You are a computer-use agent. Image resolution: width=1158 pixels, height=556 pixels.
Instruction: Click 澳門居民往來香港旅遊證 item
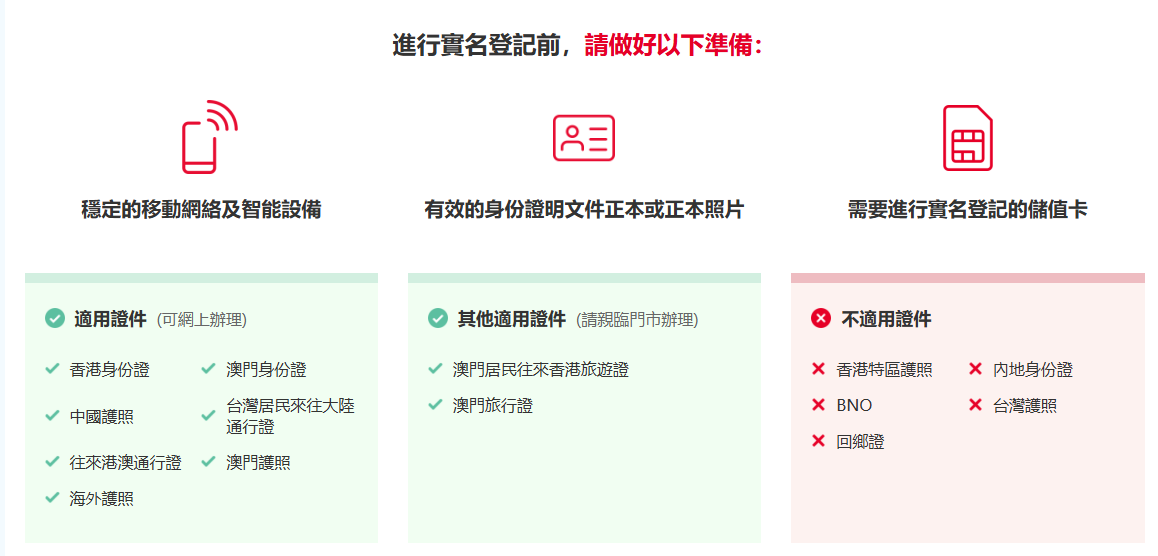click(x=540, y=370)
